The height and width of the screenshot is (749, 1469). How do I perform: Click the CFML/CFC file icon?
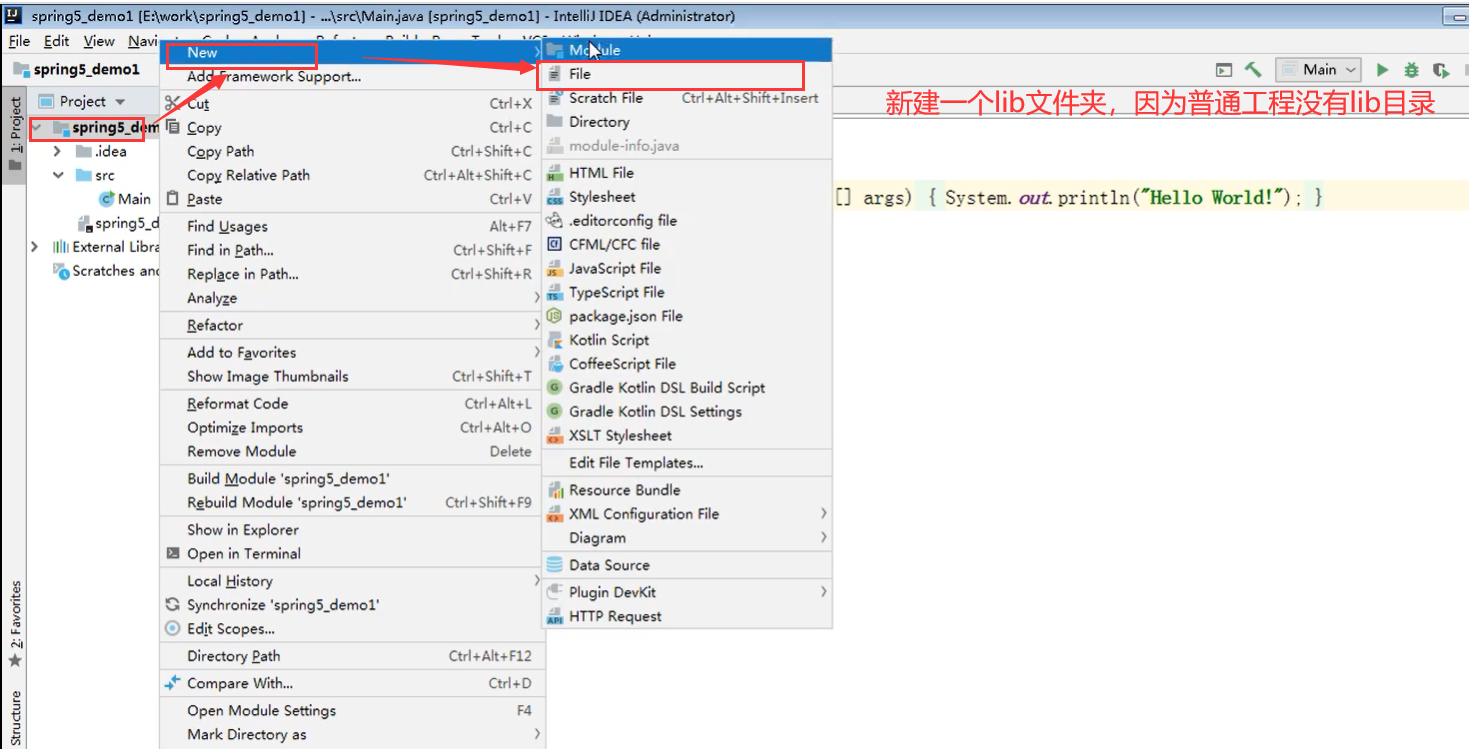(x=555, y=244)
